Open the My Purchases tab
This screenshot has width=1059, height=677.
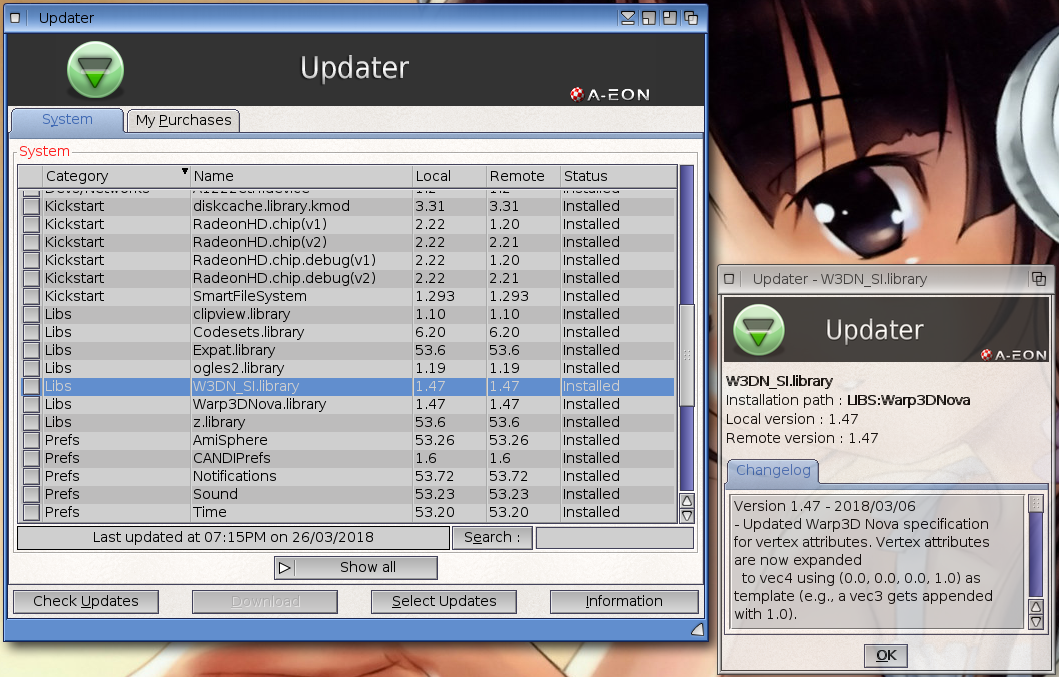click(x=183, y=120)
